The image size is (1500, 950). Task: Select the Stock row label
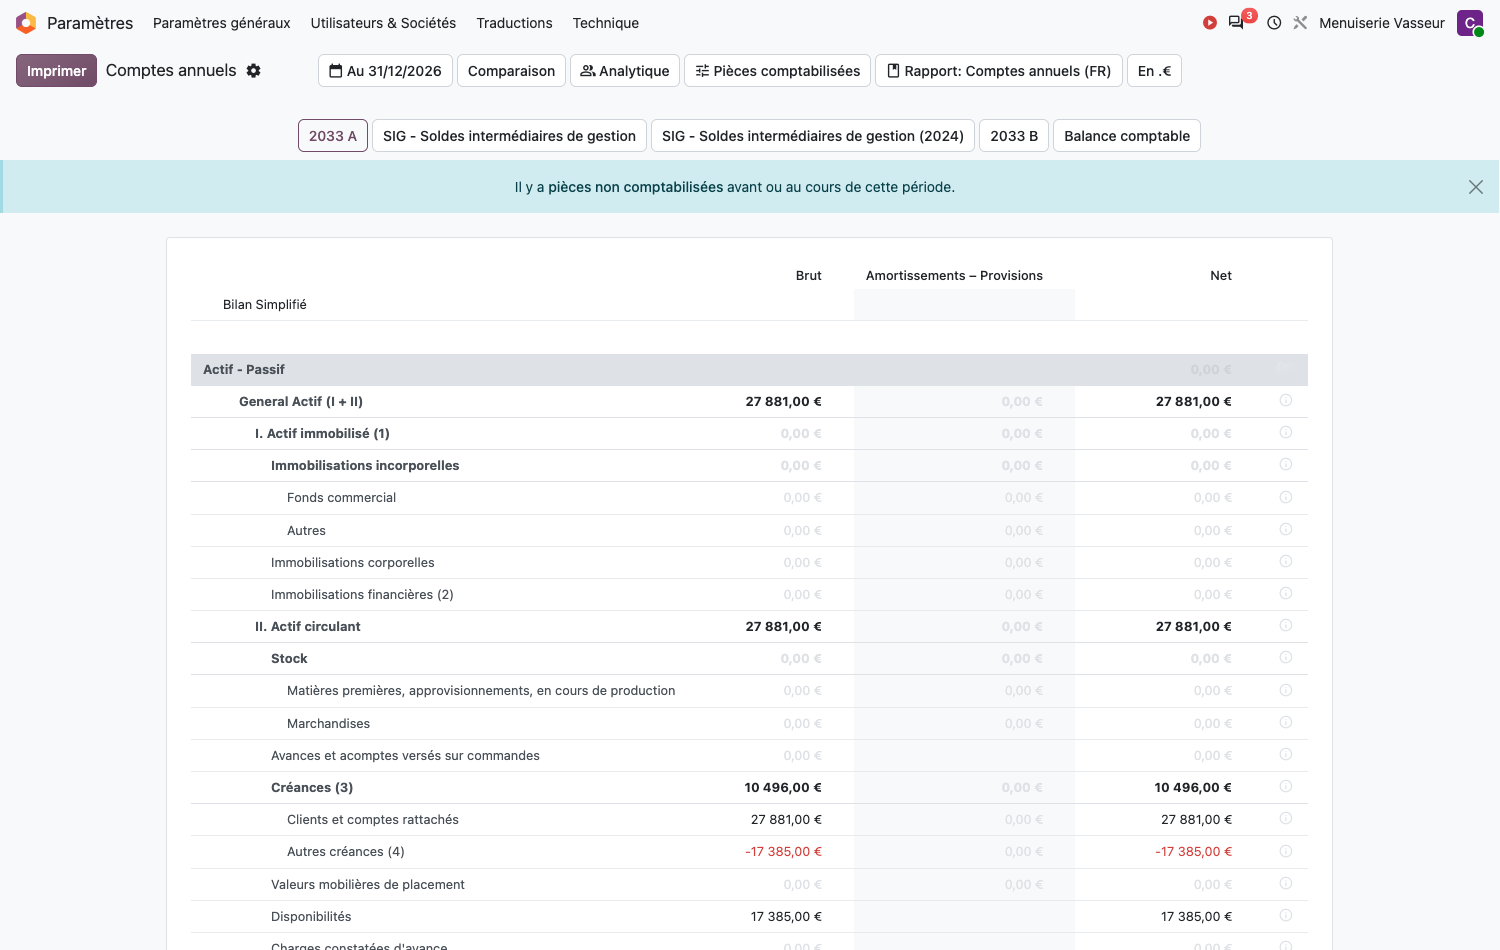289,658
